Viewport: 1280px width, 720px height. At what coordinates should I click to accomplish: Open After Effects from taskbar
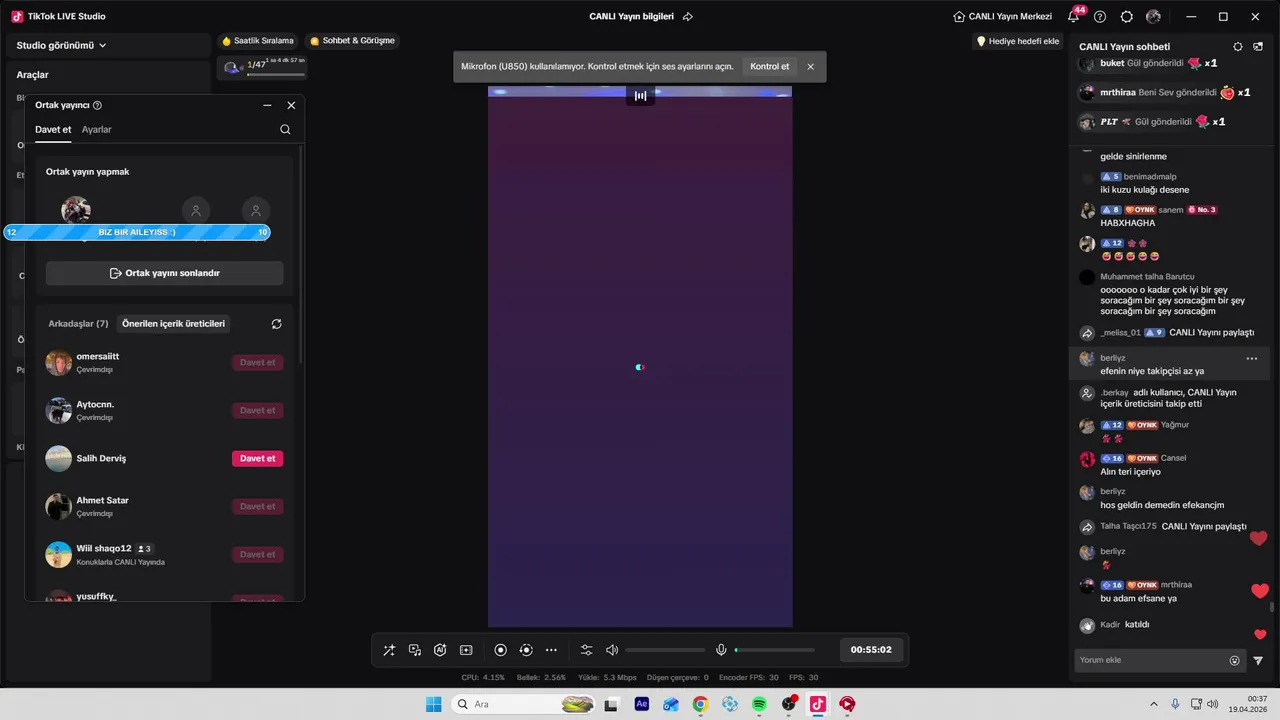point(642,704)
